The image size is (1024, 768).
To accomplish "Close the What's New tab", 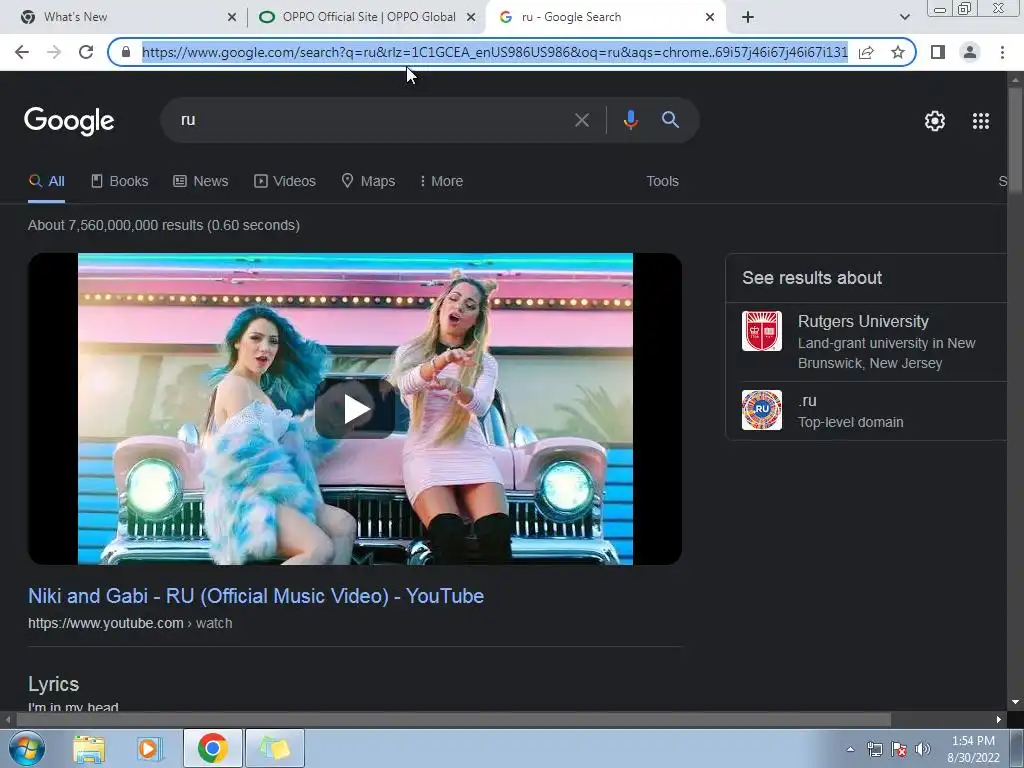I will [232, 18].
